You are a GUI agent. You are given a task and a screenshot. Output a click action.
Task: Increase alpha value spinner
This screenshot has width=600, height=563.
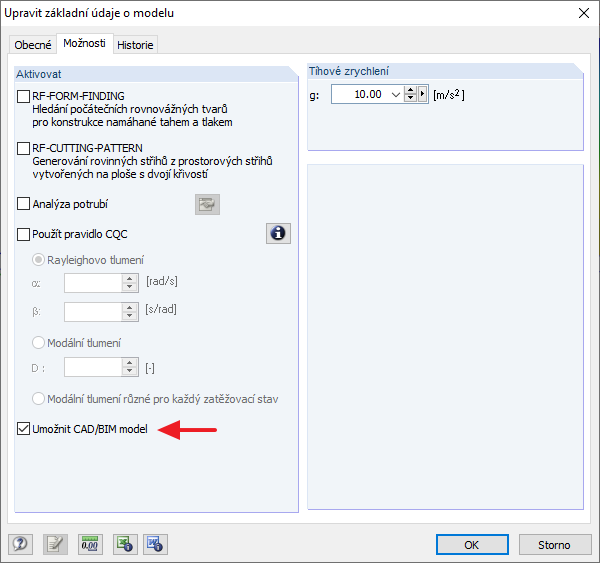(130, 279)
